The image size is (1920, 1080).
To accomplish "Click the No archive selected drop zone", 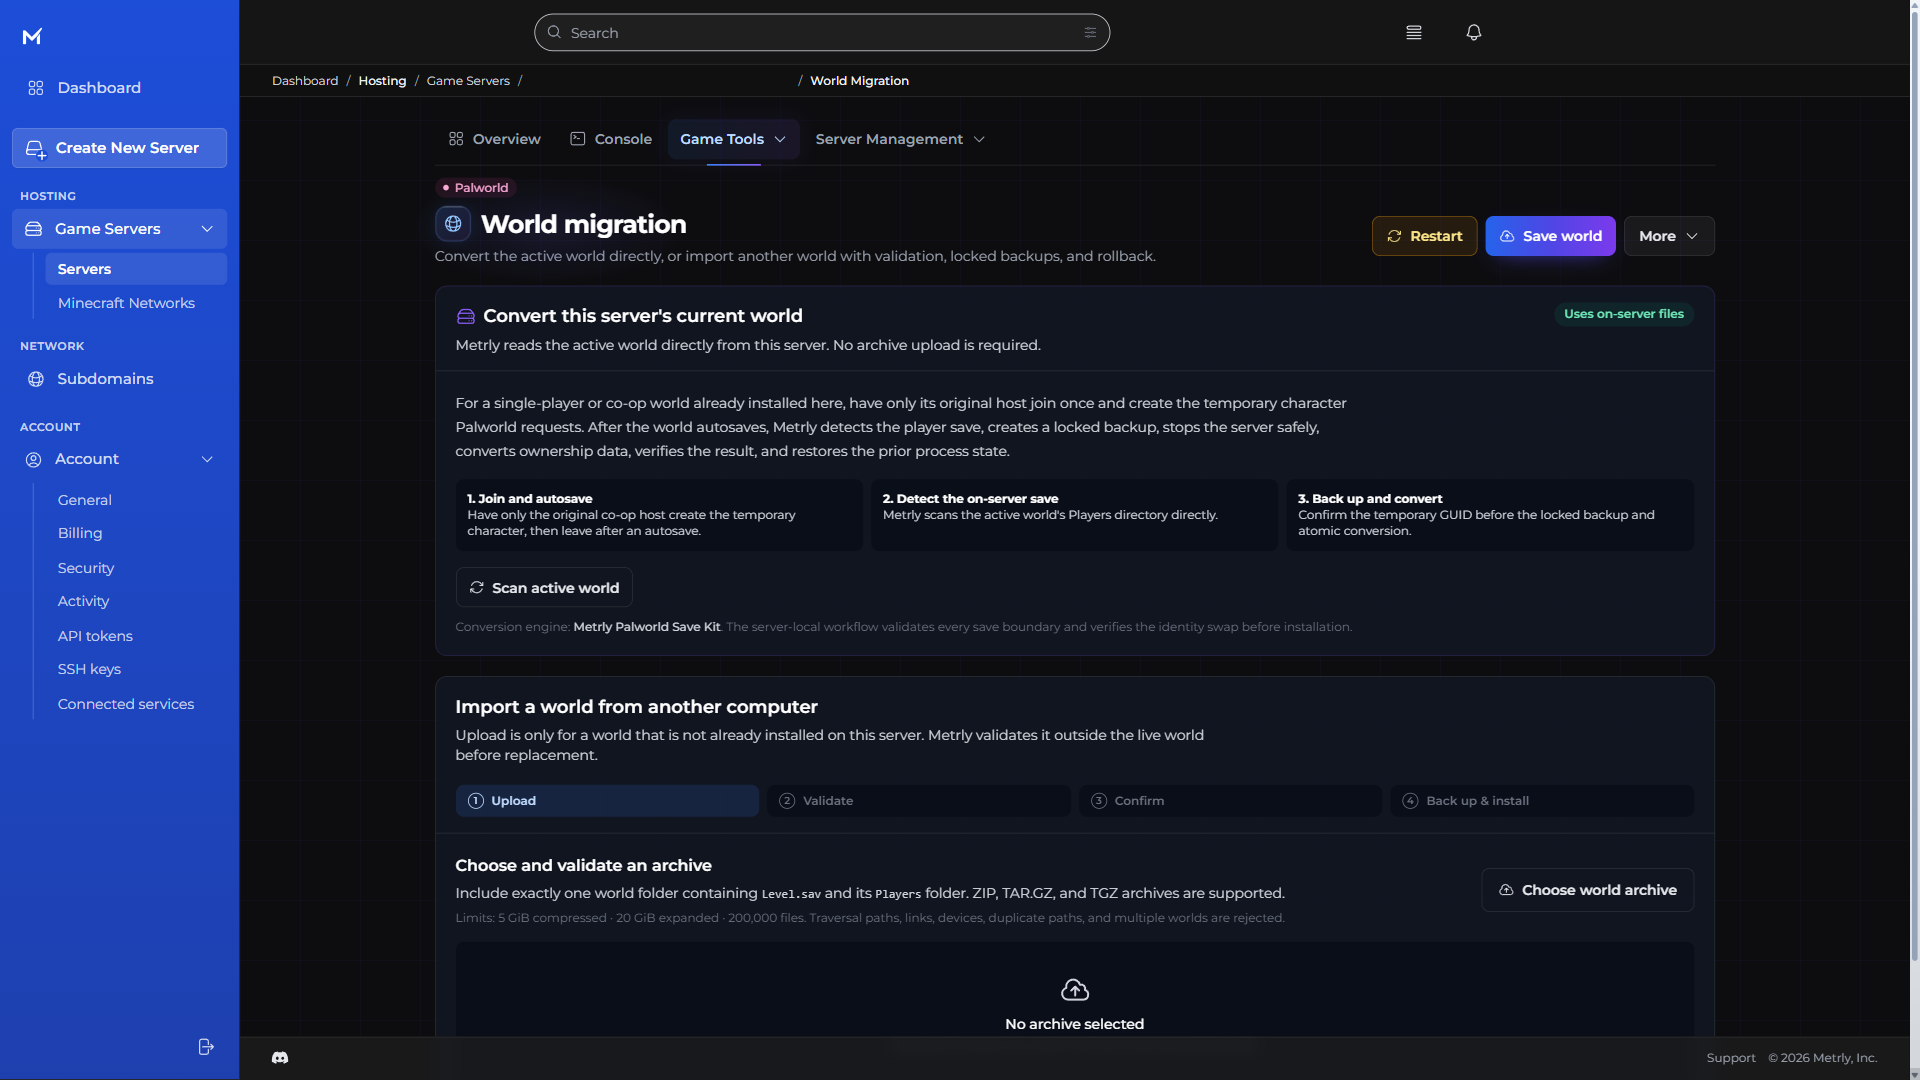I will (1074, 990).
